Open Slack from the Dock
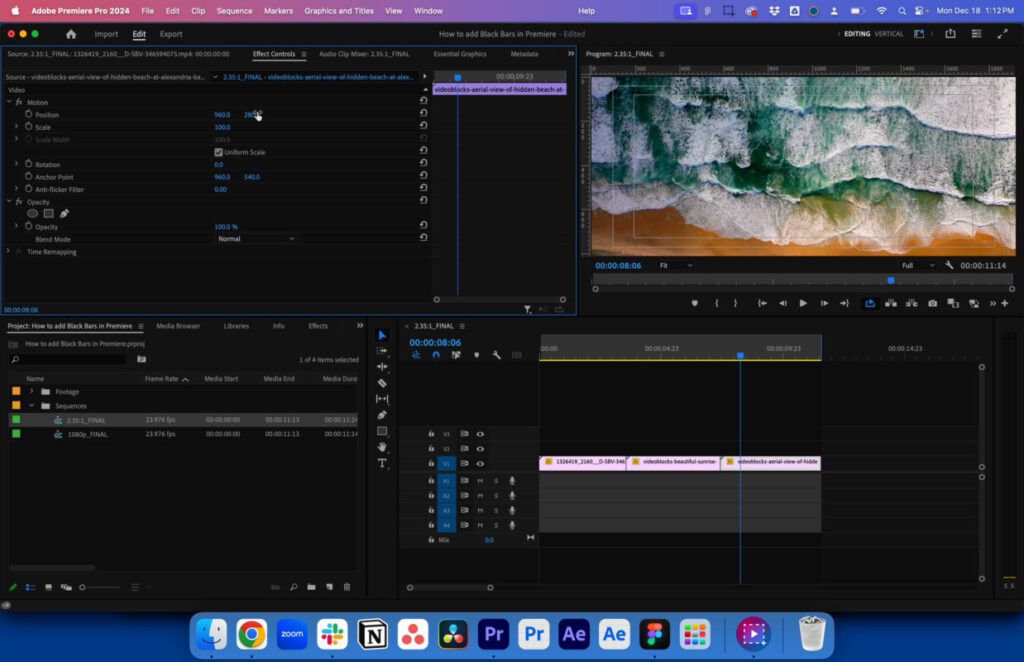 point(332,634)
